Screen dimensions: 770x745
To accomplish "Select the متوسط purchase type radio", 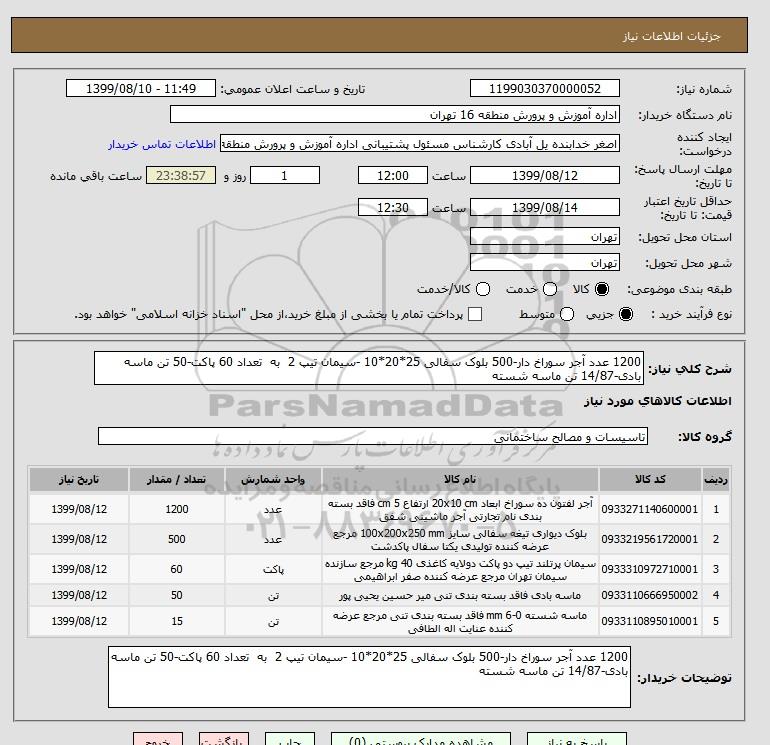I will tap(567, 314).
